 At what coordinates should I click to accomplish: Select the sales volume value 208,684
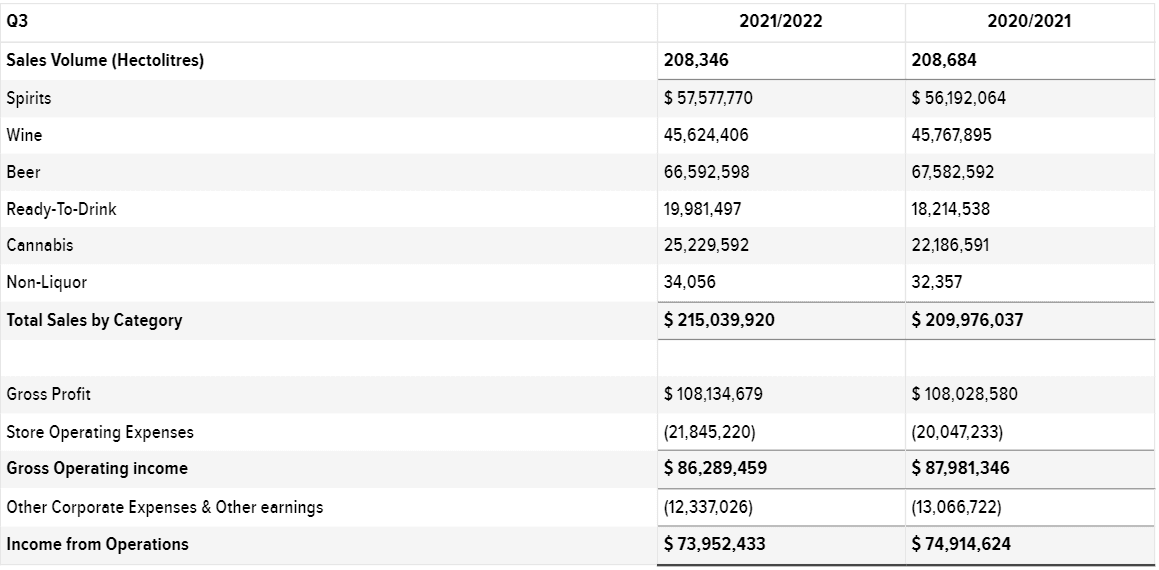pos(944,61)
